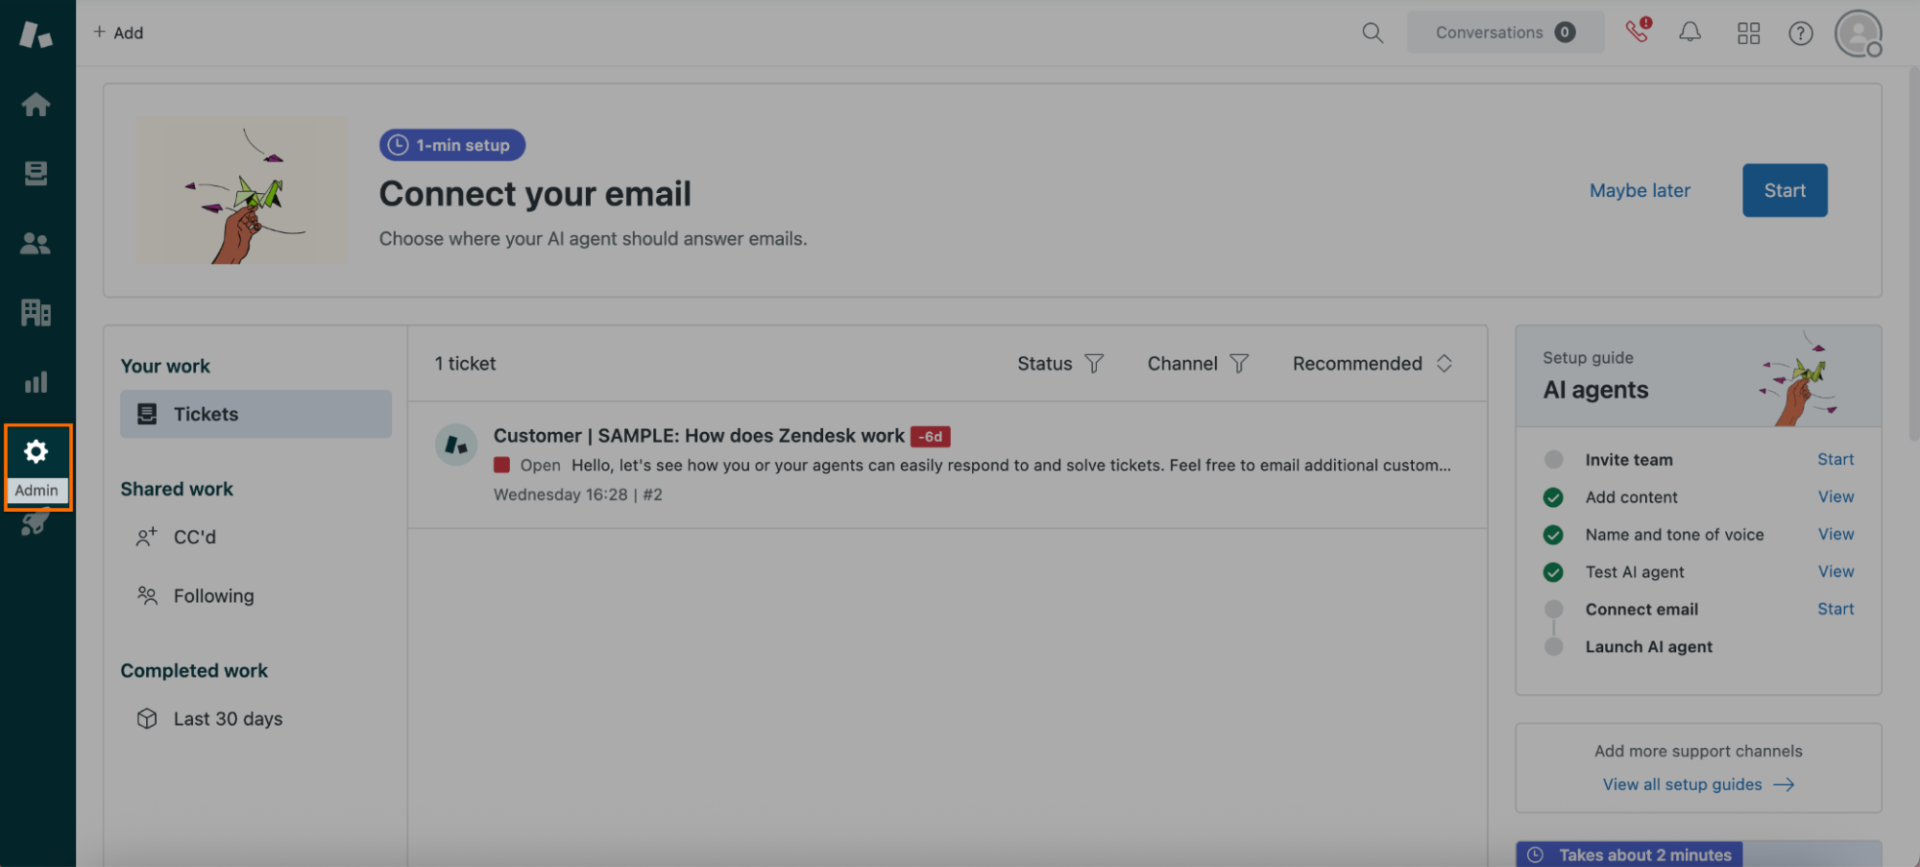Select Following under Shared work
Image resolution: width=1920 pixels, height=867 pixels.
[x=213, y=596]
